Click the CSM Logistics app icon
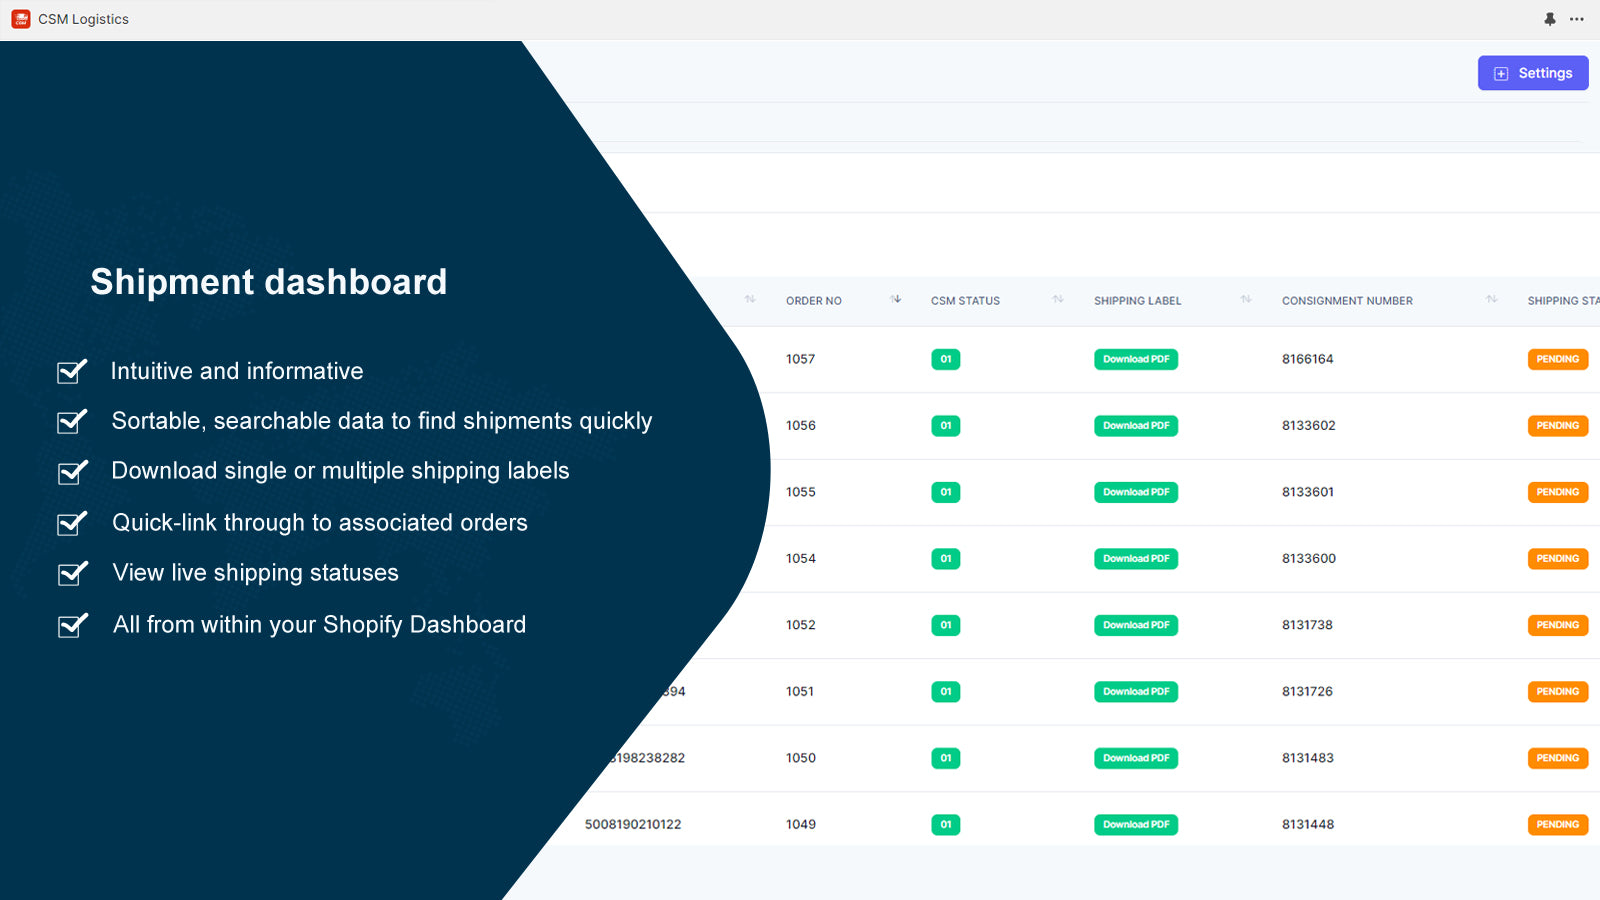This screenshot has height=900, width=1600. click(x=21, y=19)
